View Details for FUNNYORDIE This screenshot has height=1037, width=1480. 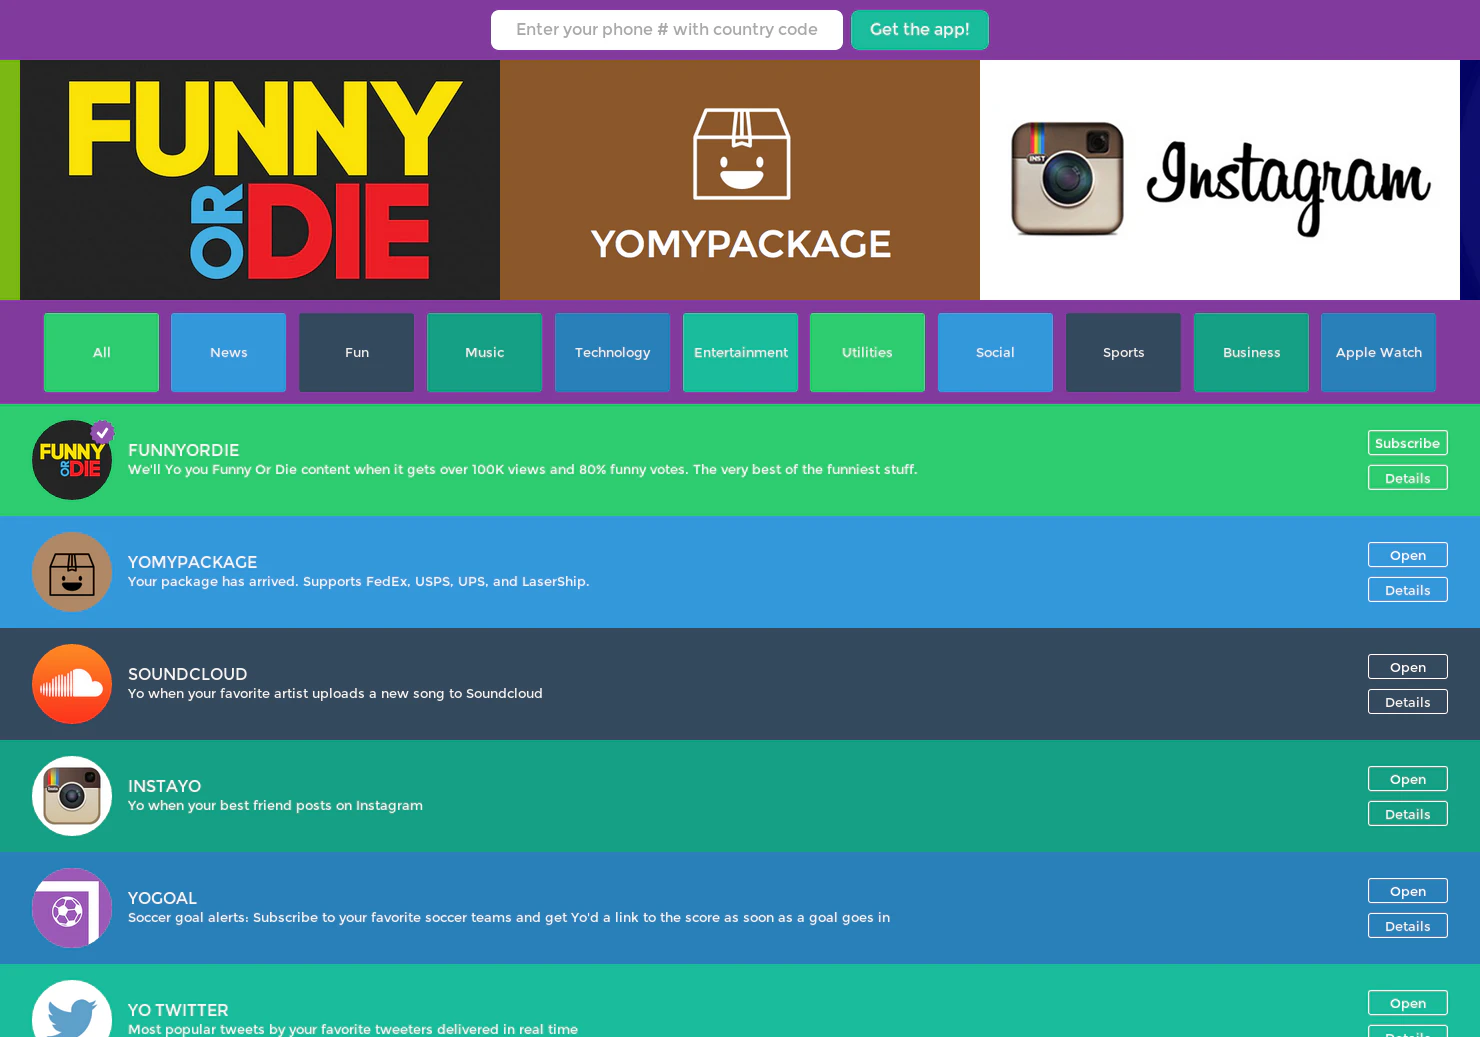(x=1408, y=478)
